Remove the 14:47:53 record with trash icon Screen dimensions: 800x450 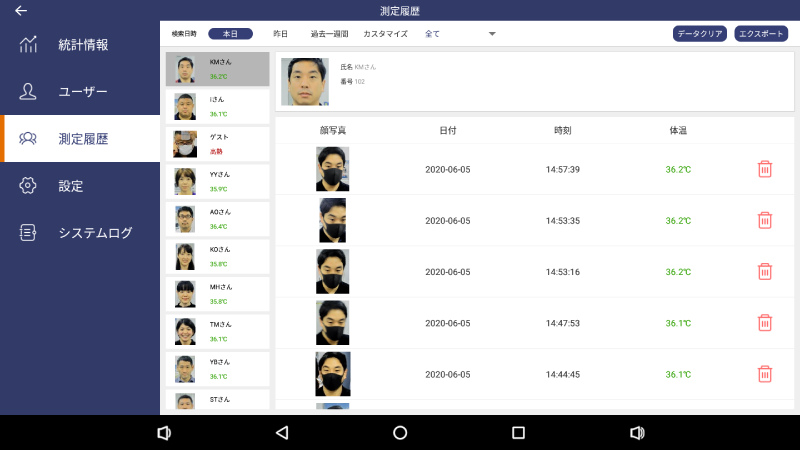click(x=765, y=323)
